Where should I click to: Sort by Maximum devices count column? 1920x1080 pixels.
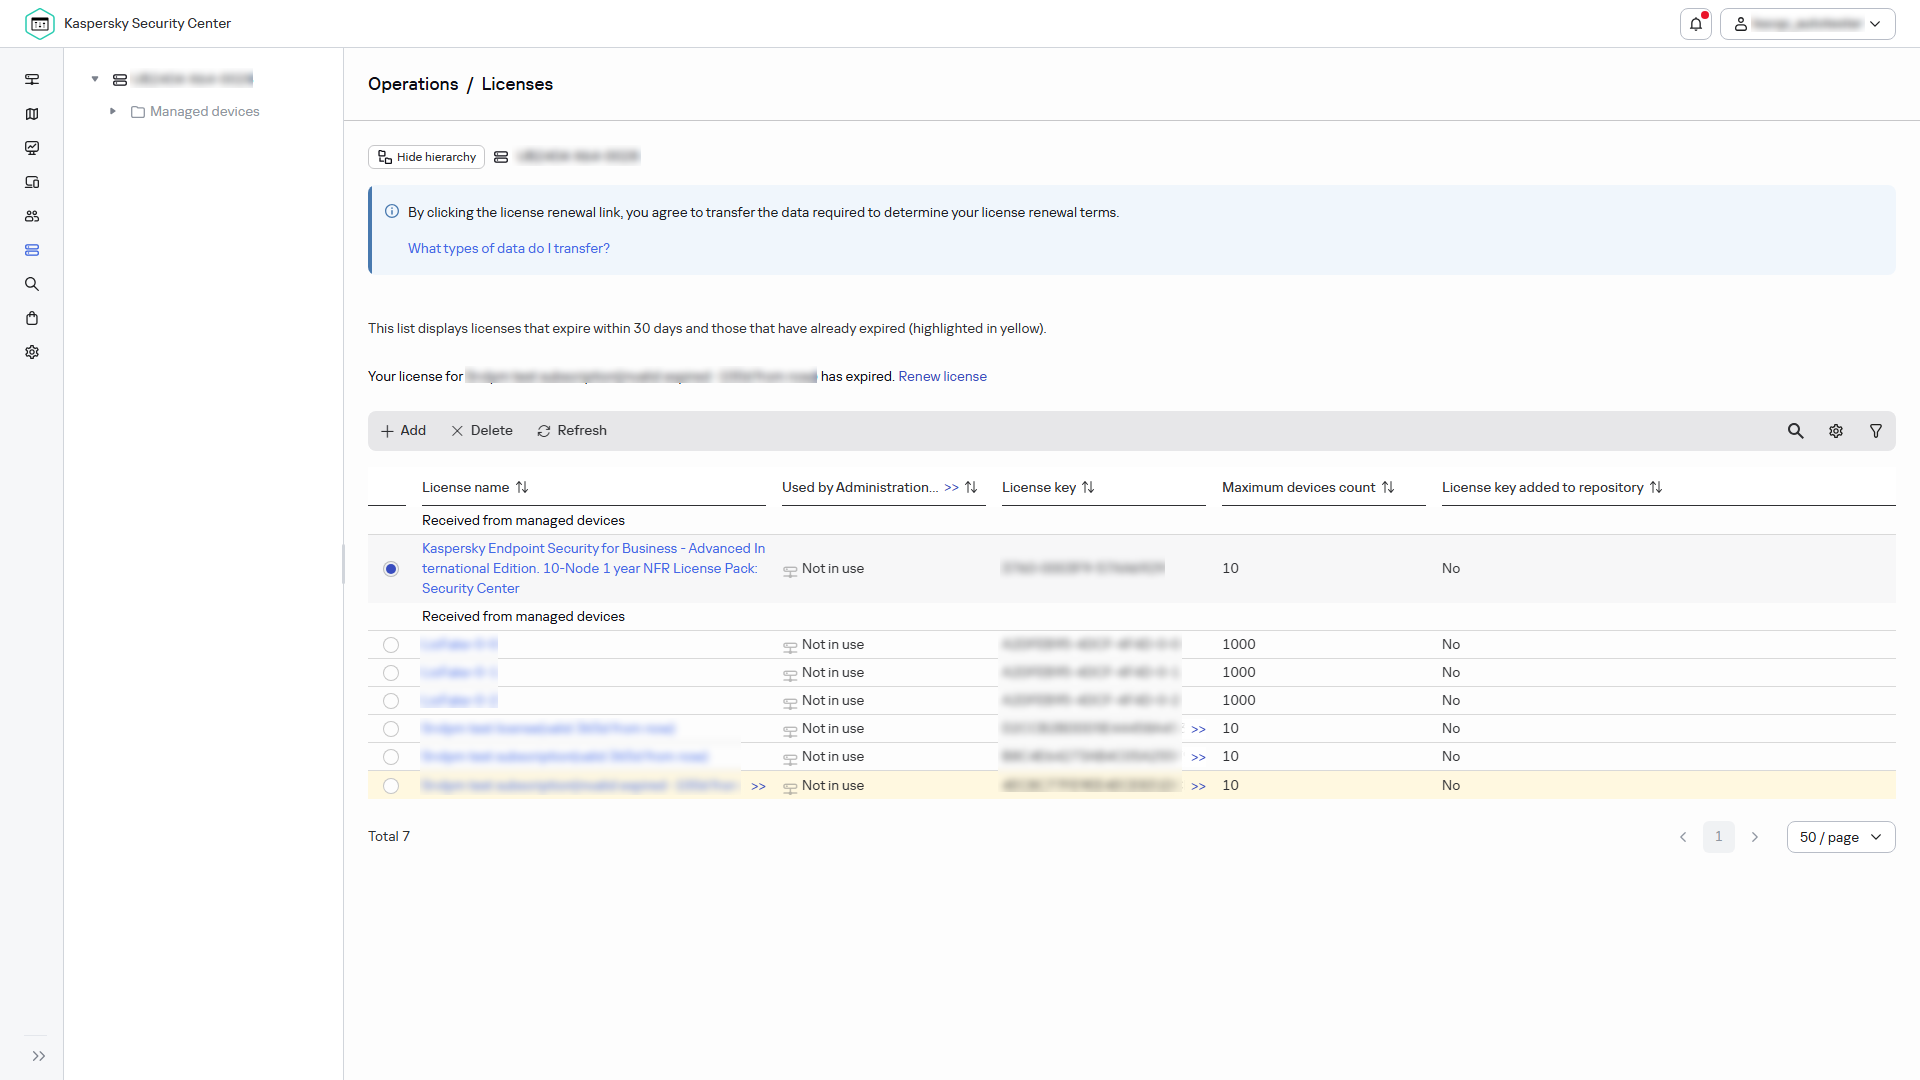(x=1388, y=487)
